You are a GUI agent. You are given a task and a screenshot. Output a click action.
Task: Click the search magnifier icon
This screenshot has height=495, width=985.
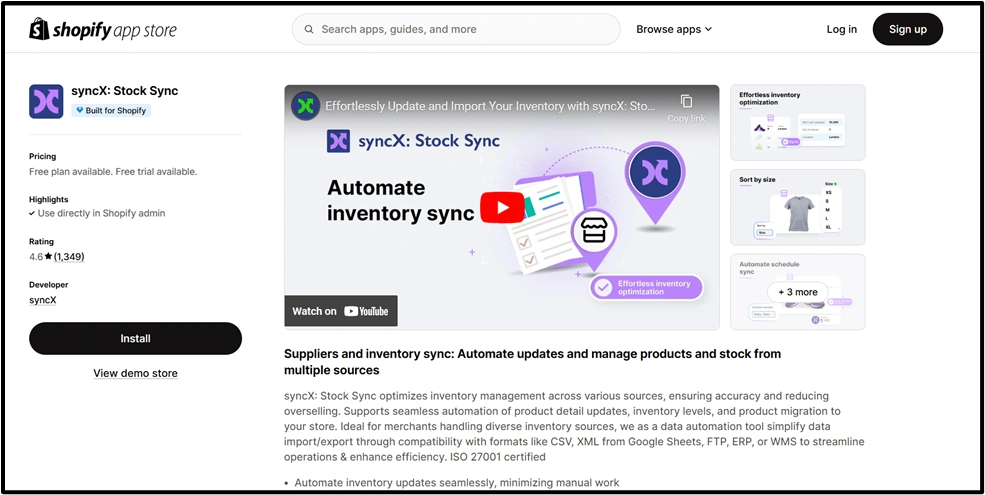[309, 30]
